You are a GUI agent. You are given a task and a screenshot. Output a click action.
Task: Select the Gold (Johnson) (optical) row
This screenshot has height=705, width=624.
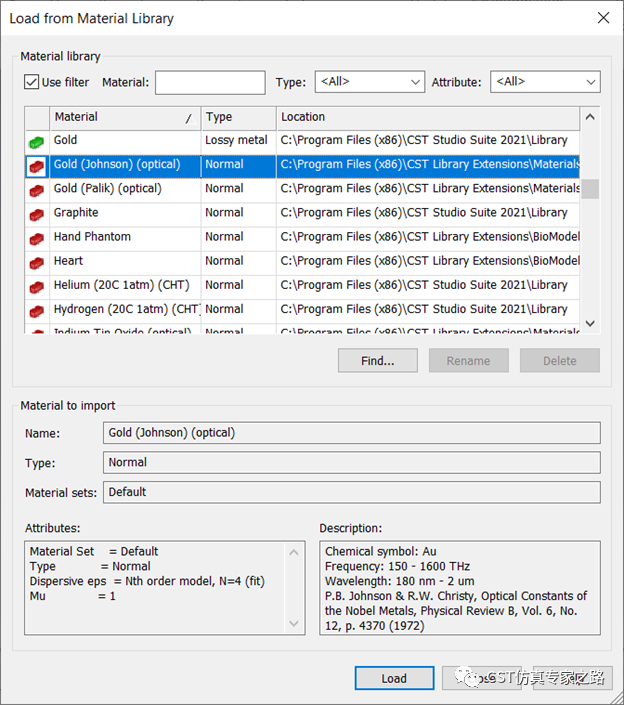coord(302,167)
